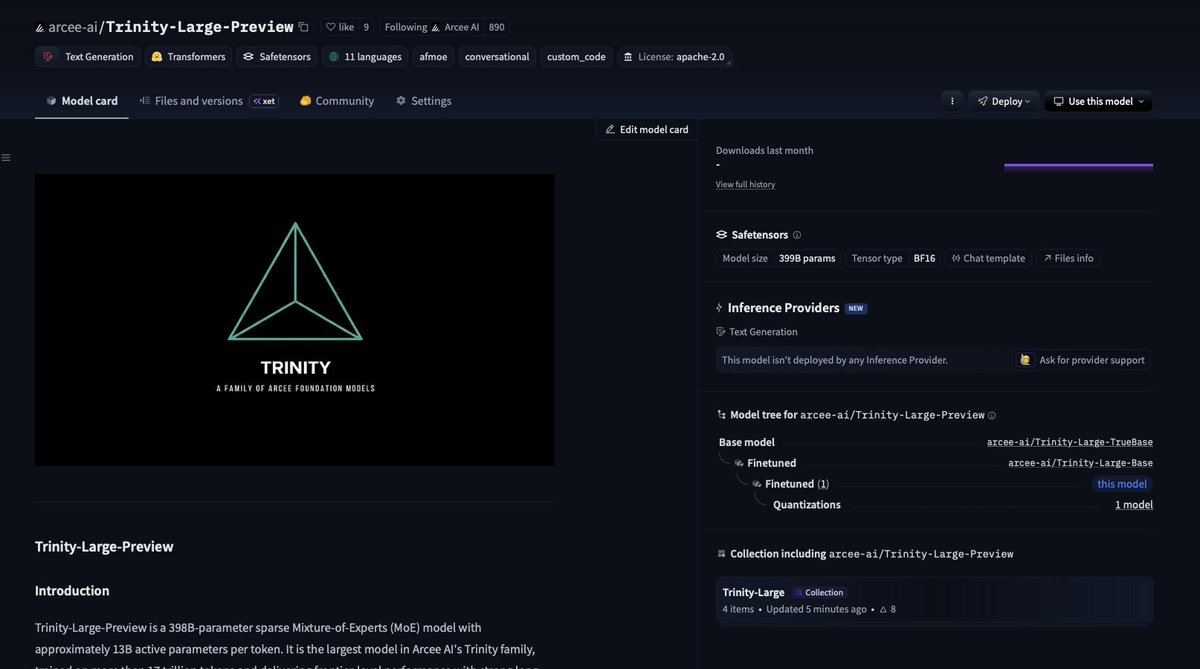
Task: Click the xet badge
Action: pyautogui.click(x=264, y=101)
